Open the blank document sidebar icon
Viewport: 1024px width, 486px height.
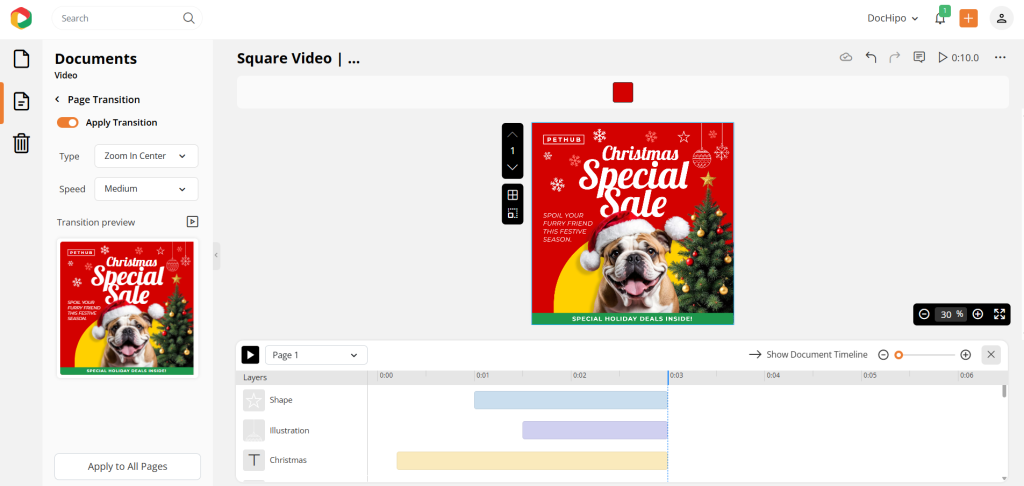(x=22, y=59)
